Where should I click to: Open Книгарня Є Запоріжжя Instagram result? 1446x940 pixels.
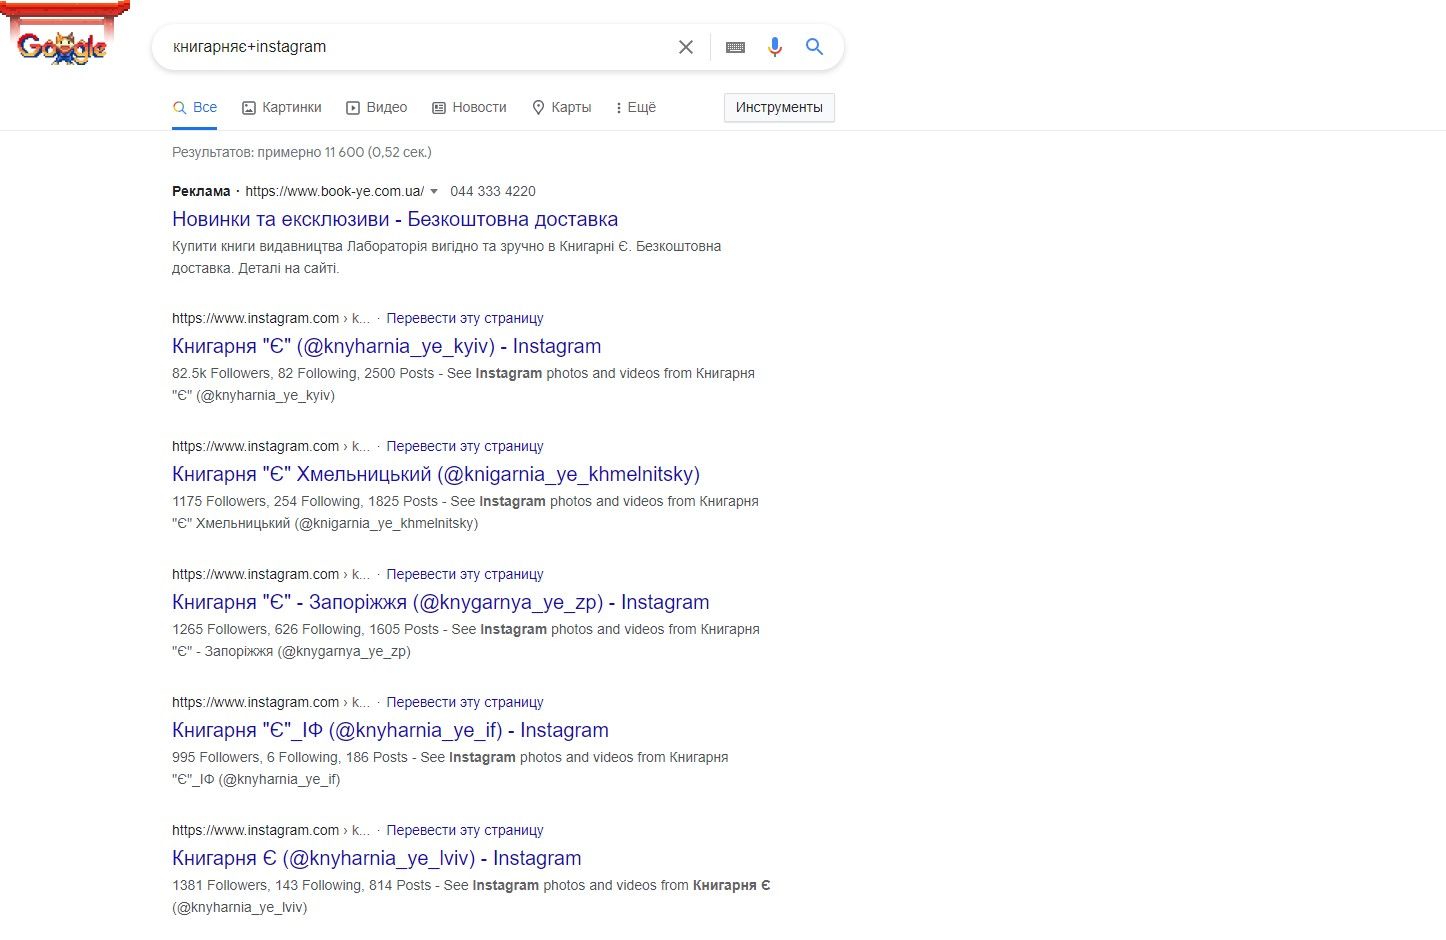coord(441,602)
